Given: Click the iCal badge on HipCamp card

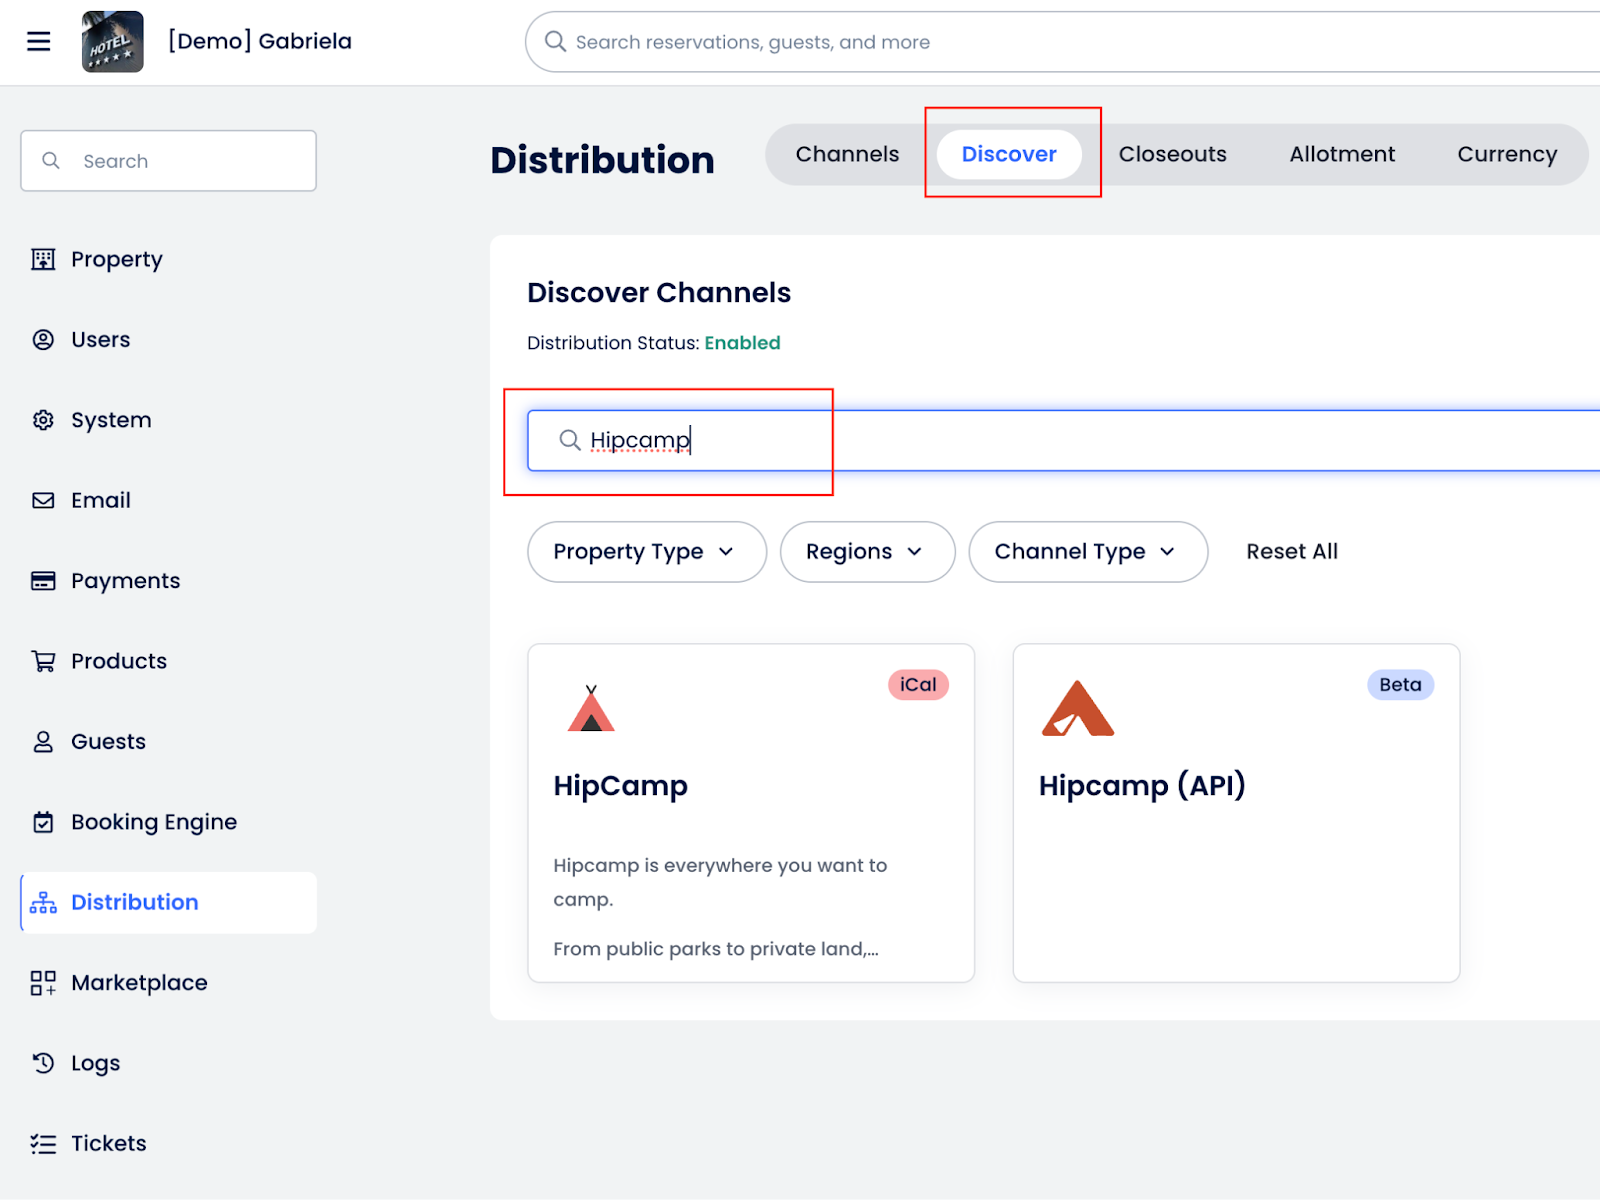Looking at the screenshot, I should click(x=918, y=685).
